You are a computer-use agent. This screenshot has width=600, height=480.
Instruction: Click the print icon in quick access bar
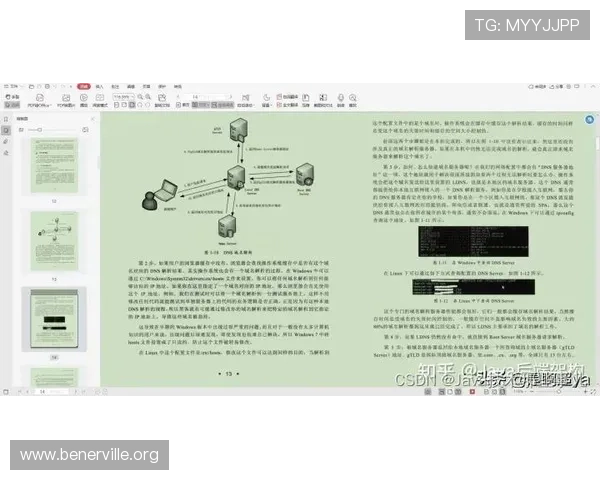pos(47,87)
